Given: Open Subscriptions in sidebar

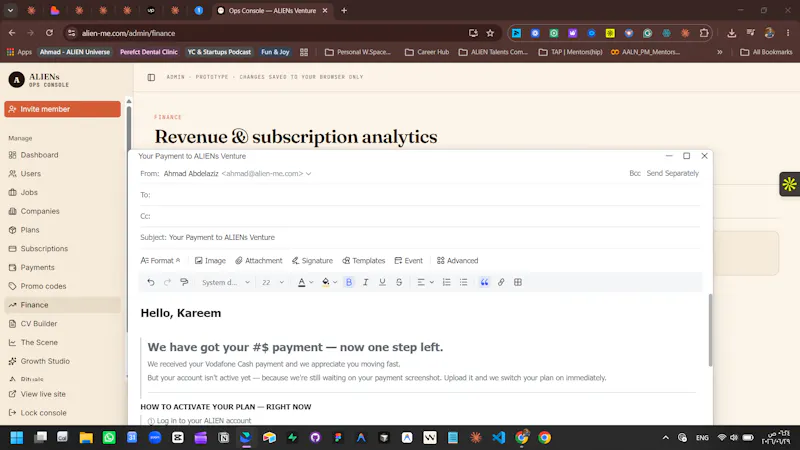Looking at the screenshot, I should coord(62,249).
